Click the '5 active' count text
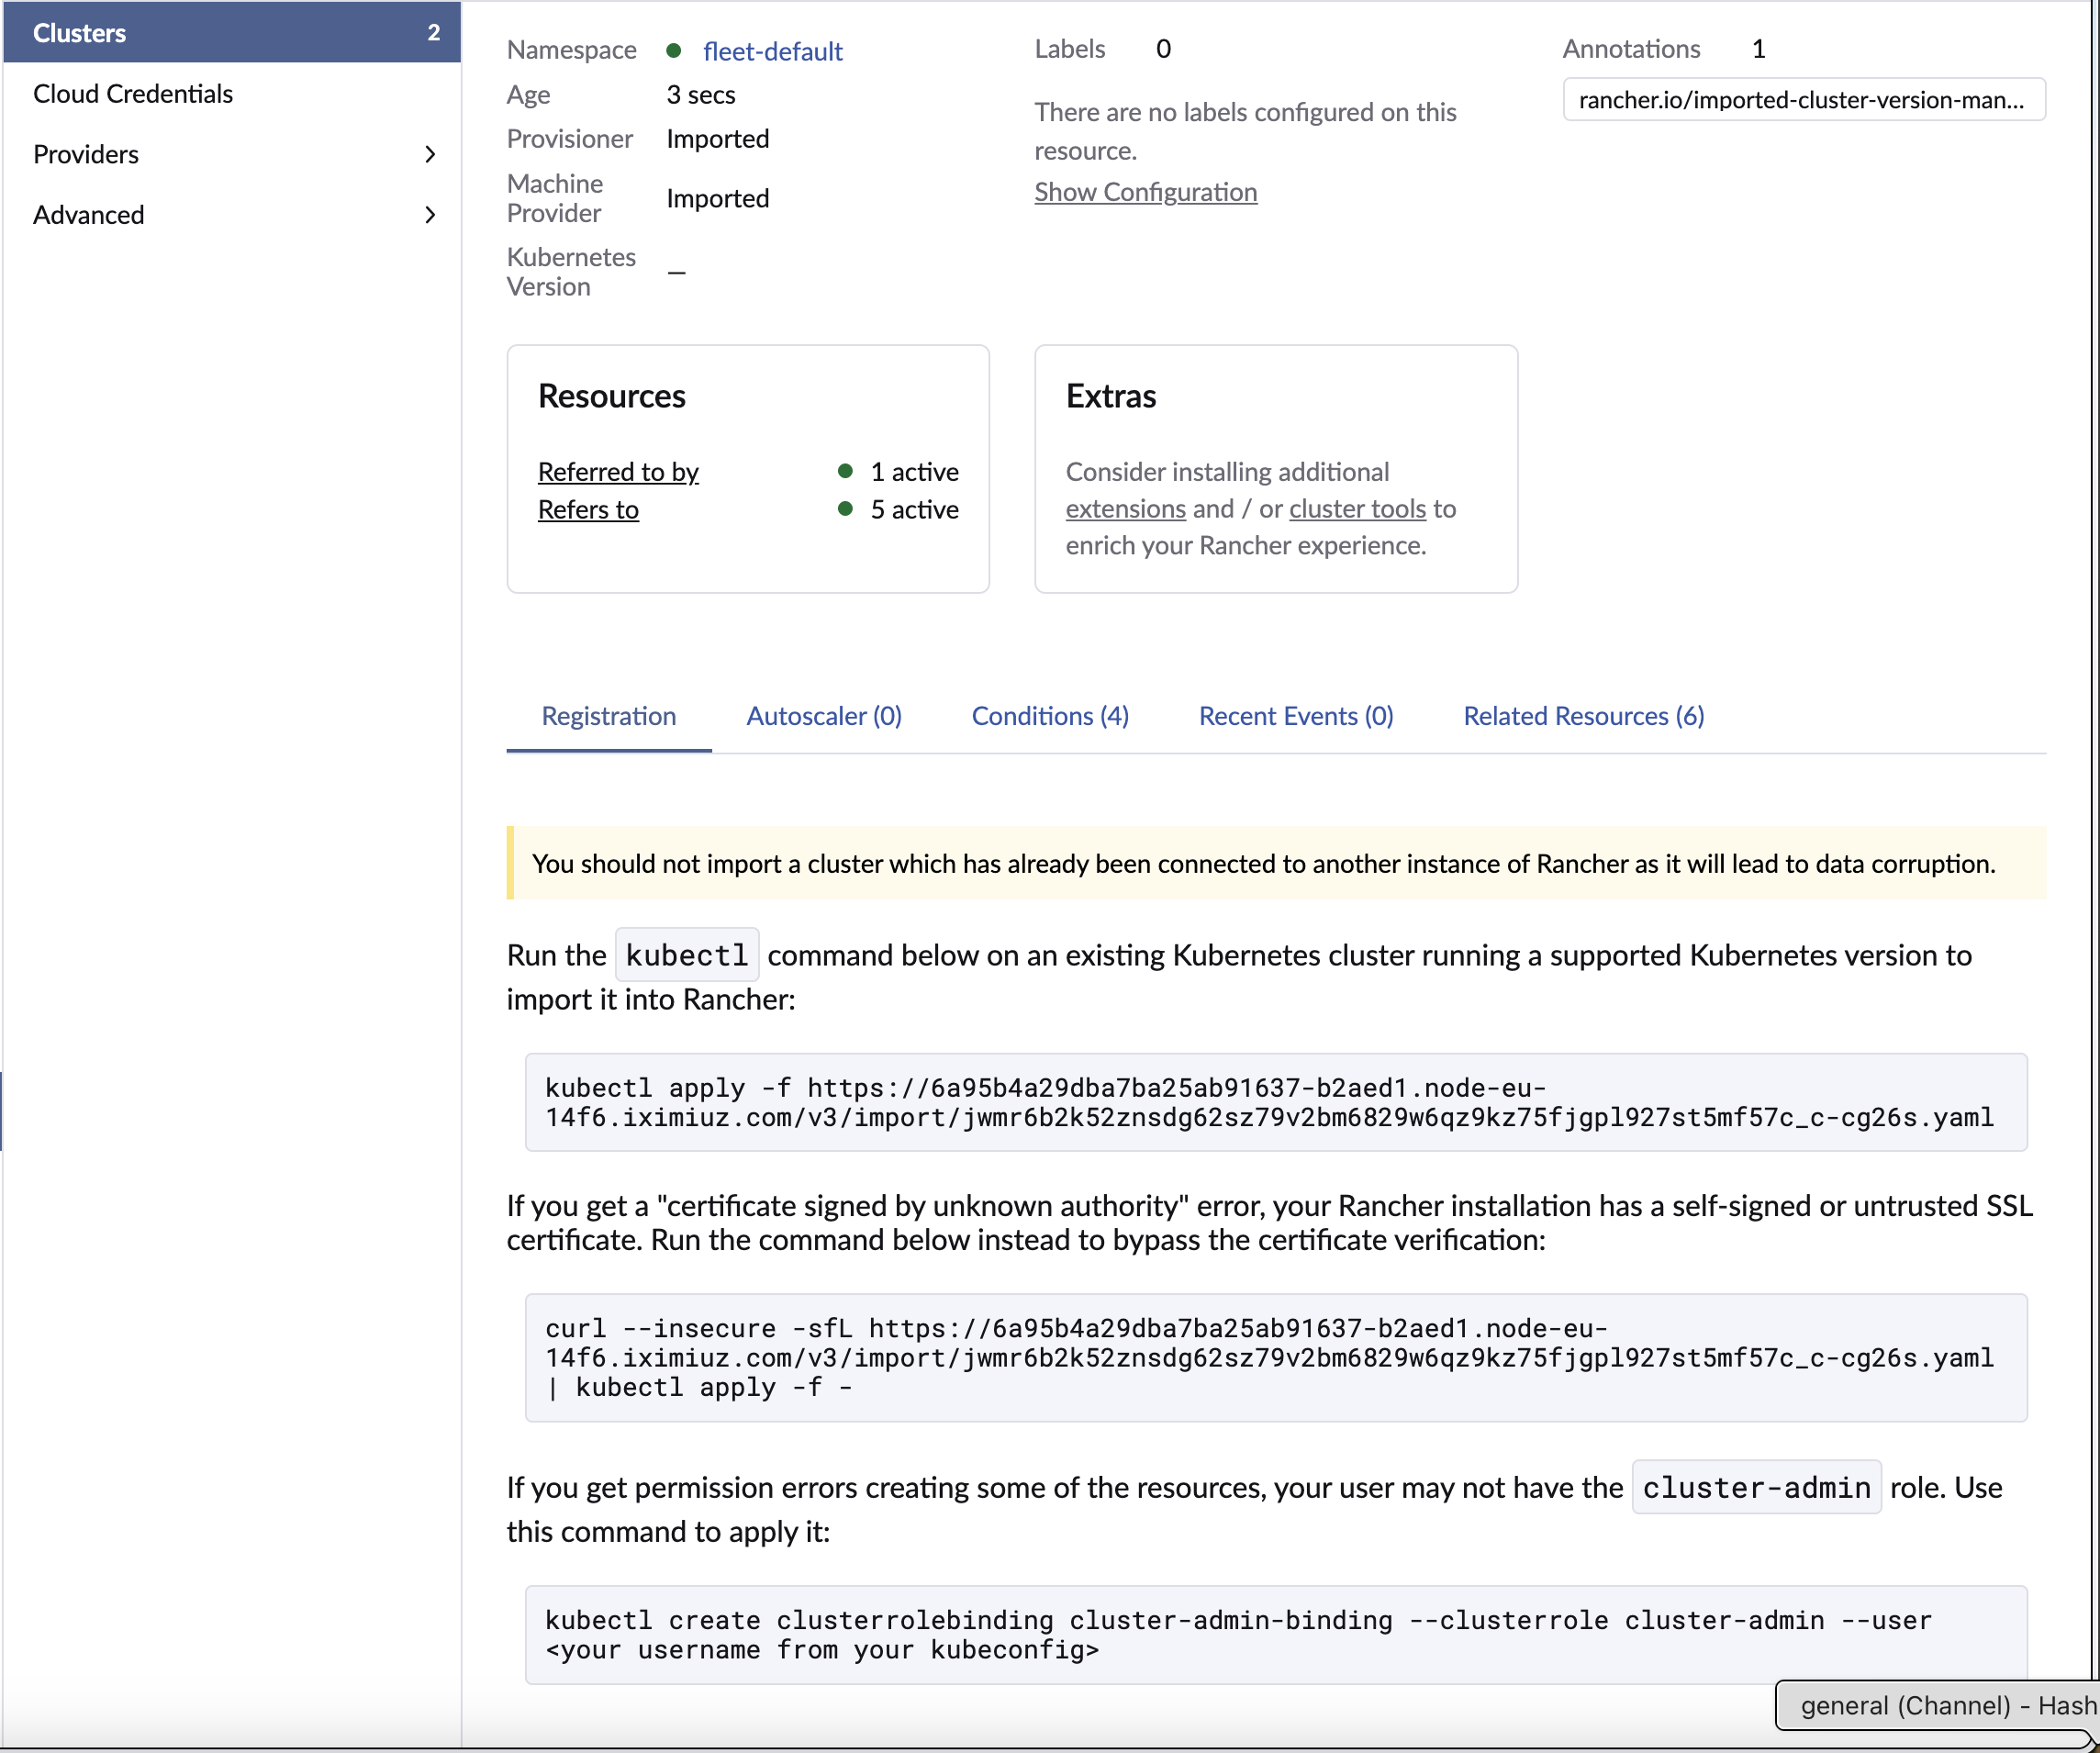 point(914,509)
